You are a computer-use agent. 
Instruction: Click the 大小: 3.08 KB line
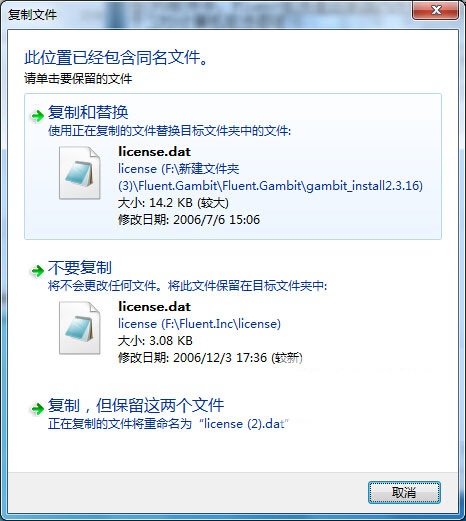tap(155, 341)
